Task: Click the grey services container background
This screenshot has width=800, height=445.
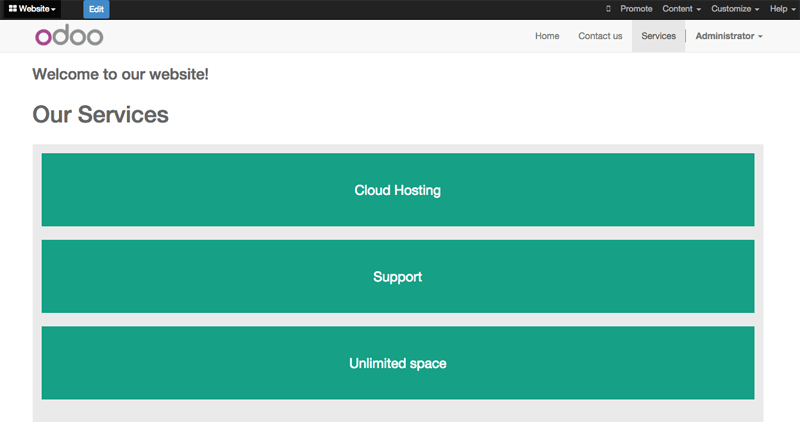Action: tap(398, 410)
